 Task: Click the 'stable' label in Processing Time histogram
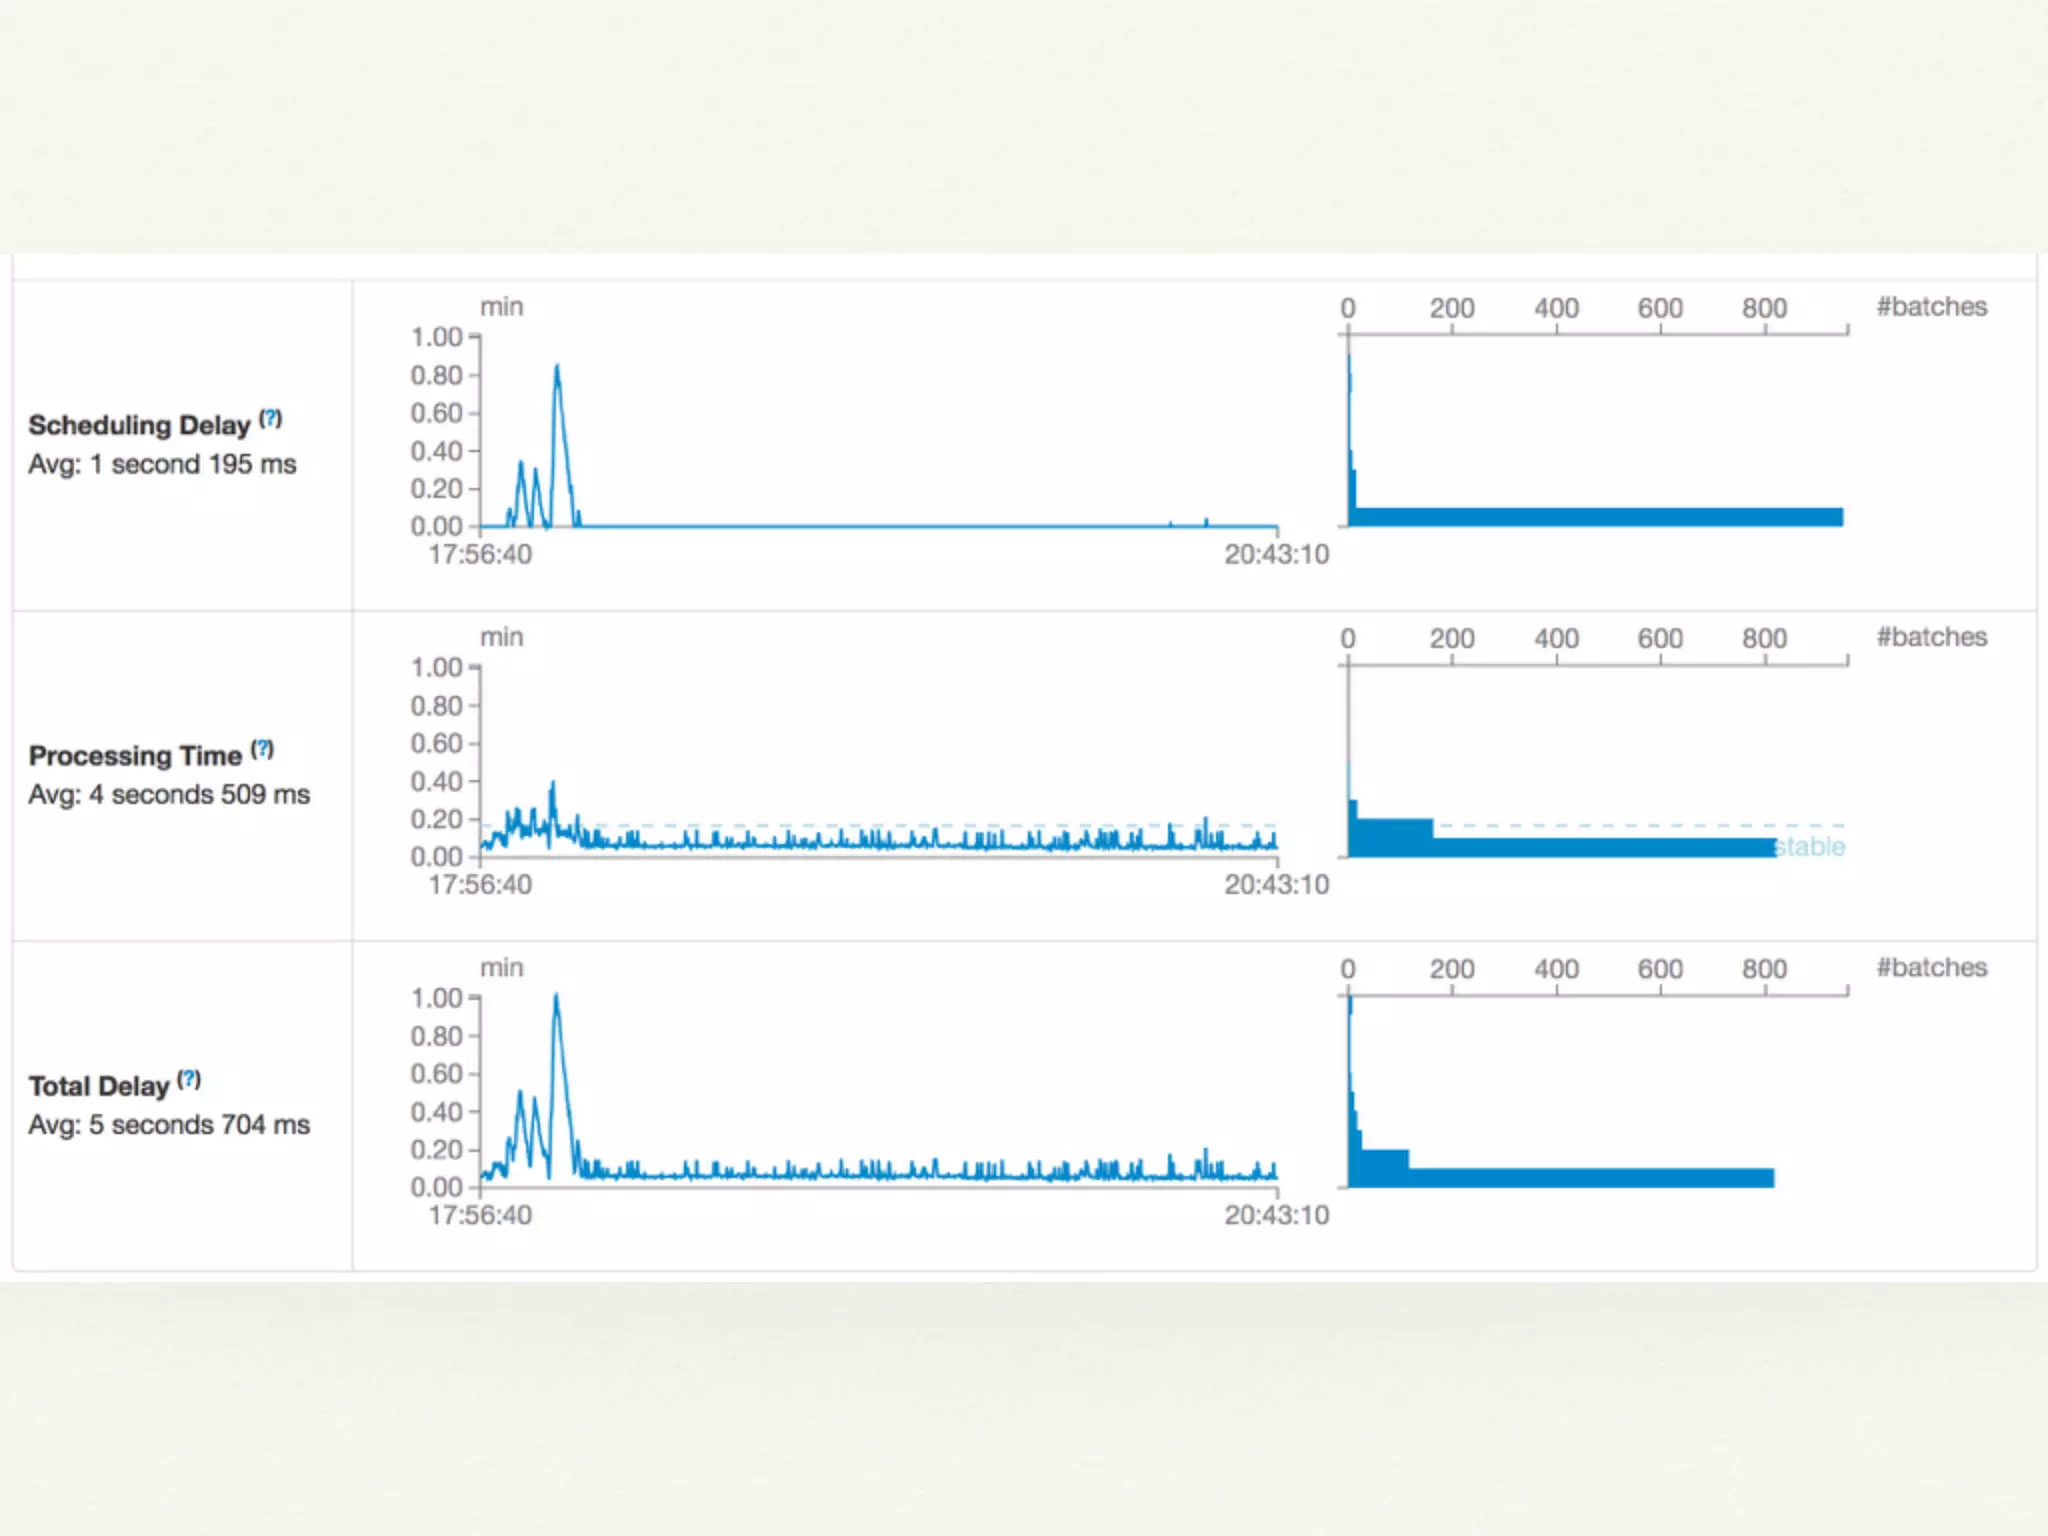[1811, 847]
